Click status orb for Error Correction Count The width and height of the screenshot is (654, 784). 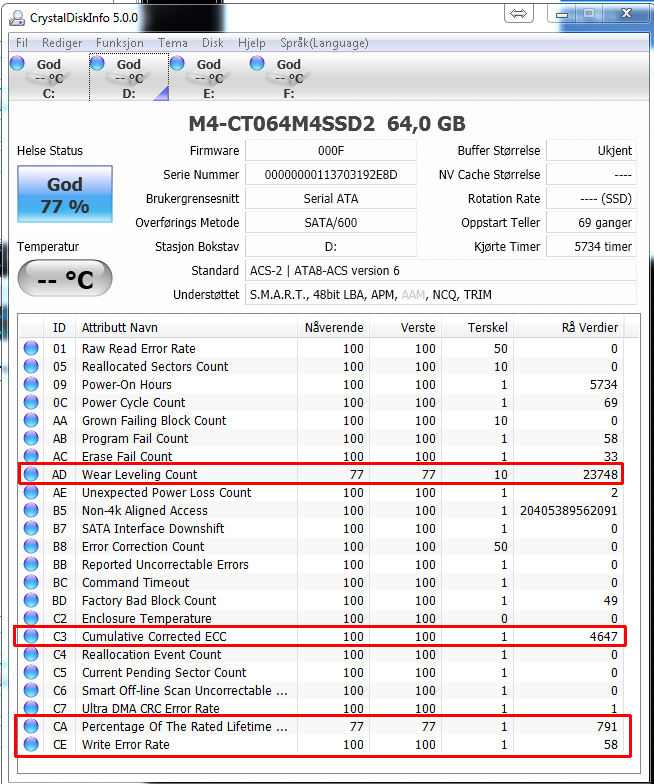(x=31, y=546)
